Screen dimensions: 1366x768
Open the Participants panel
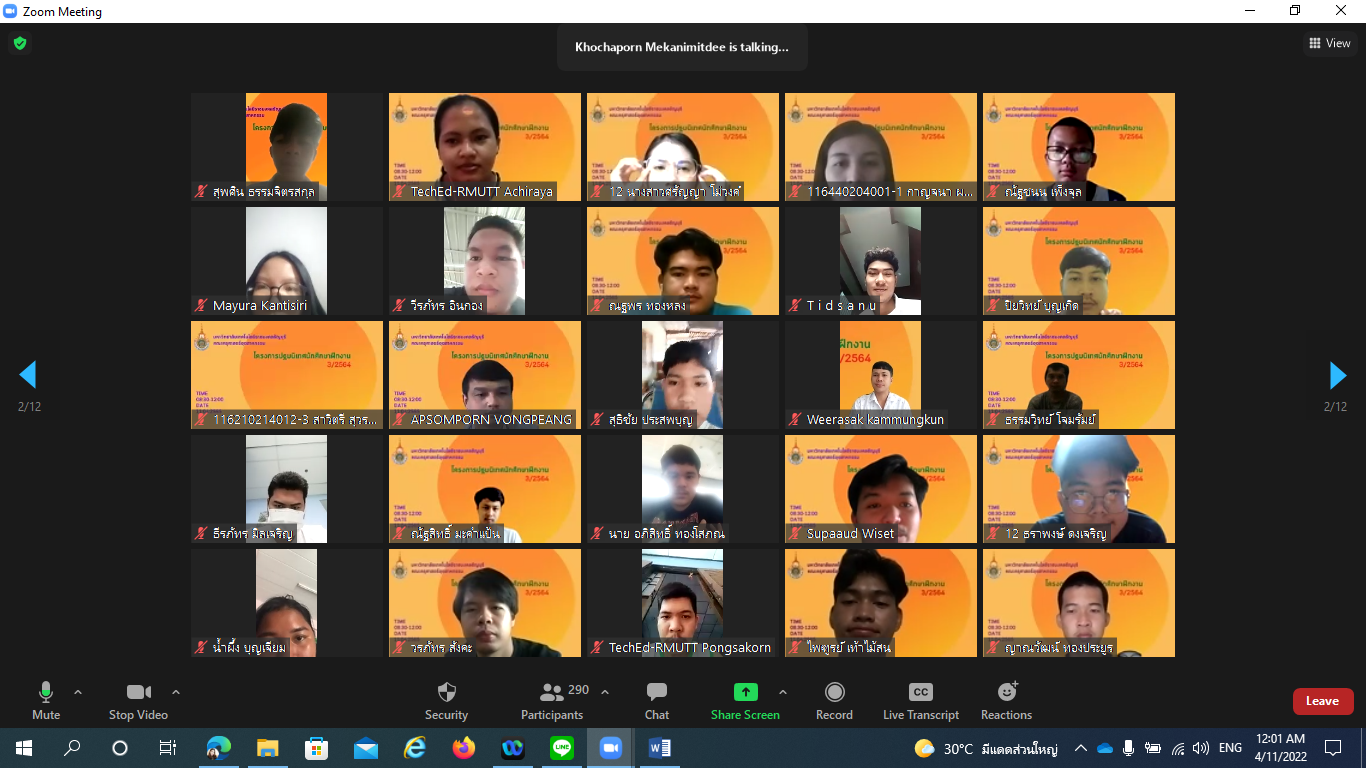click(551, 700)
